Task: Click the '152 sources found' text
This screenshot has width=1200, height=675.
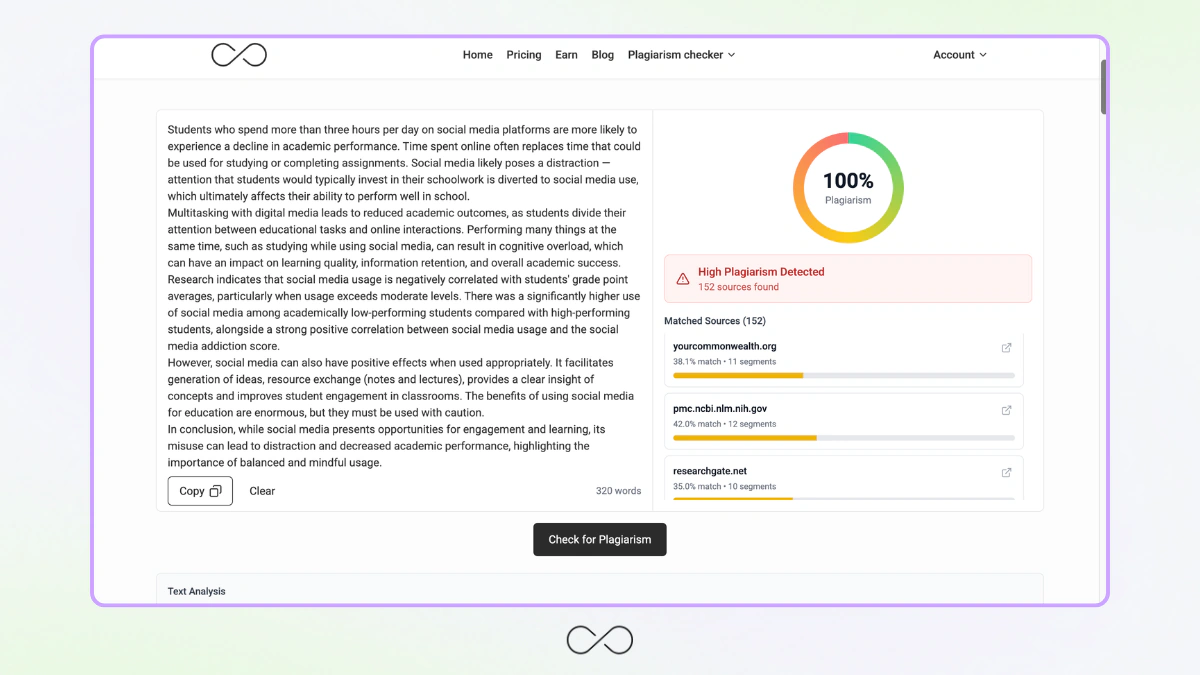Action: click(x=738, y=287)
